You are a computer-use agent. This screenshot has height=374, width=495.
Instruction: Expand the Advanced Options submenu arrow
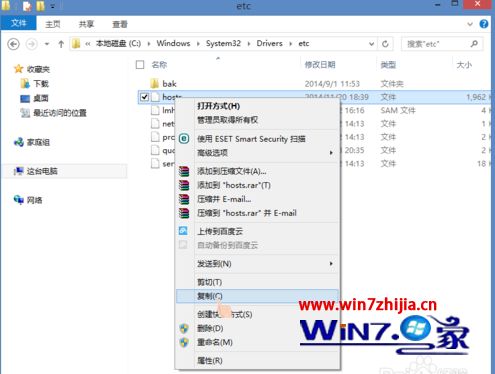pos(331,153)
